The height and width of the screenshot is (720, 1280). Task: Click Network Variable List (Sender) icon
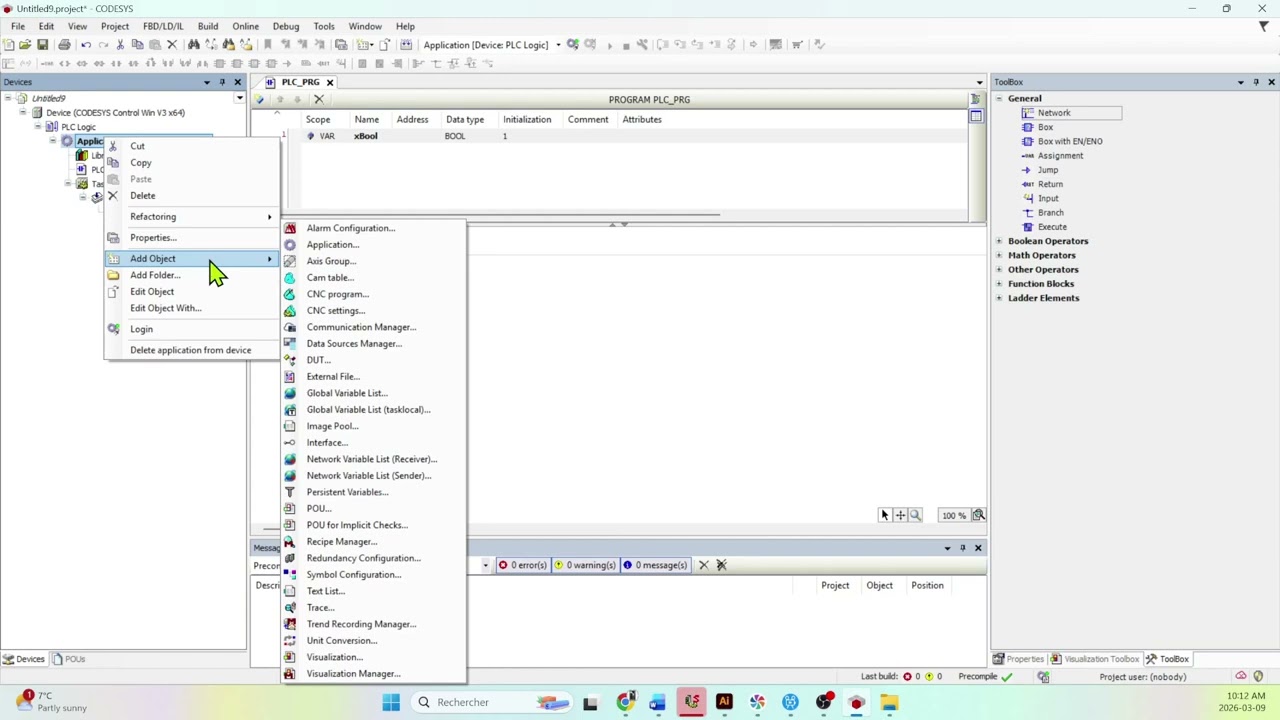click(290, 475)
